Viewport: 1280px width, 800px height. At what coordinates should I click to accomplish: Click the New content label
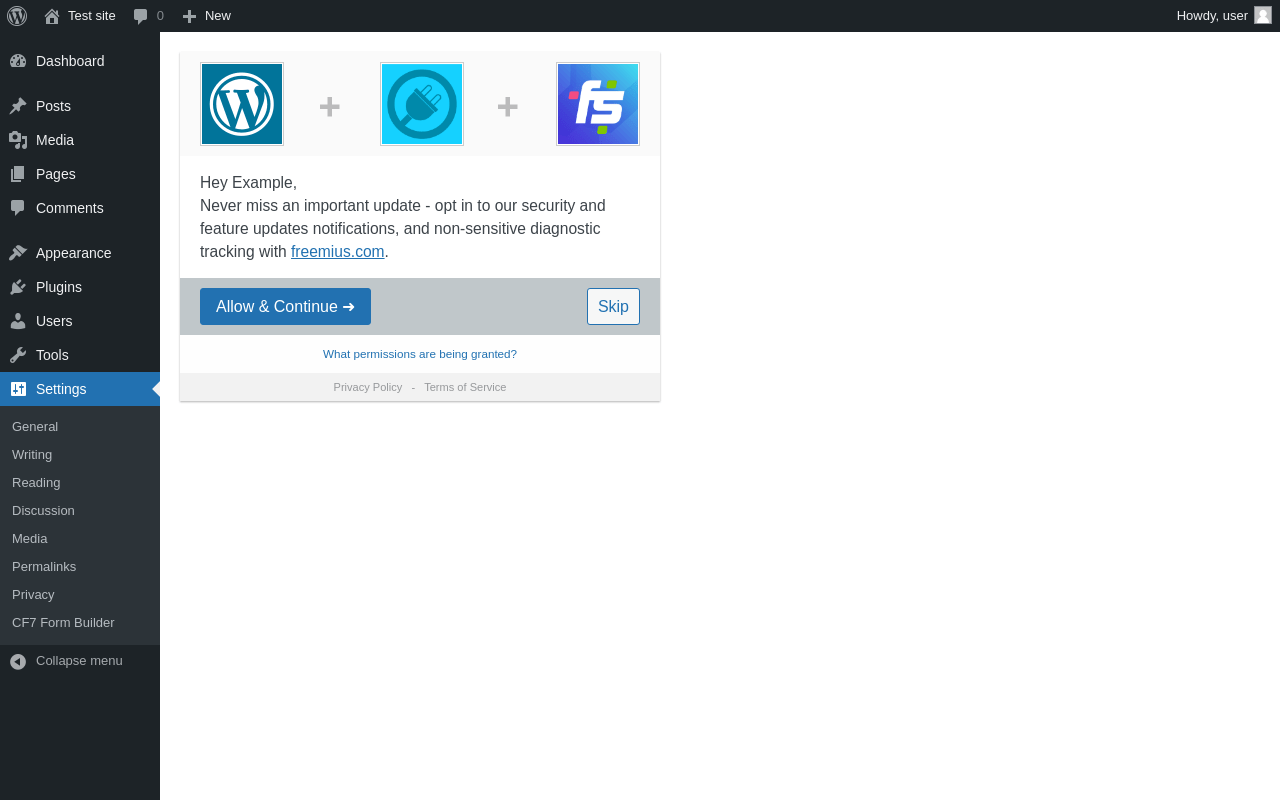coord(218,15)
